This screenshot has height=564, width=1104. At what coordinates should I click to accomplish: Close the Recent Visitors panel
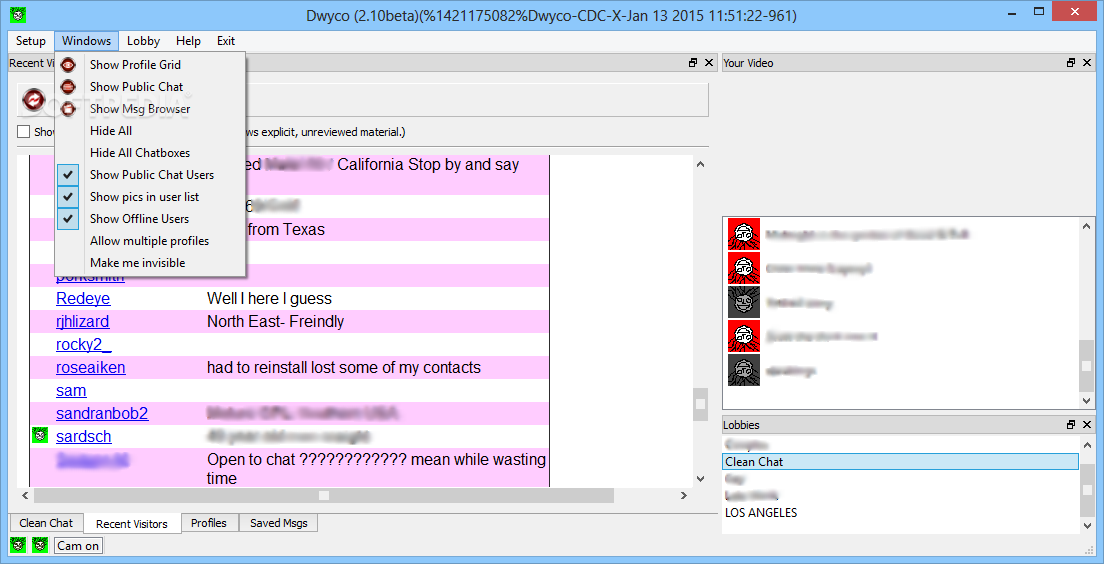pyautogui.click(x=709, y=63)
